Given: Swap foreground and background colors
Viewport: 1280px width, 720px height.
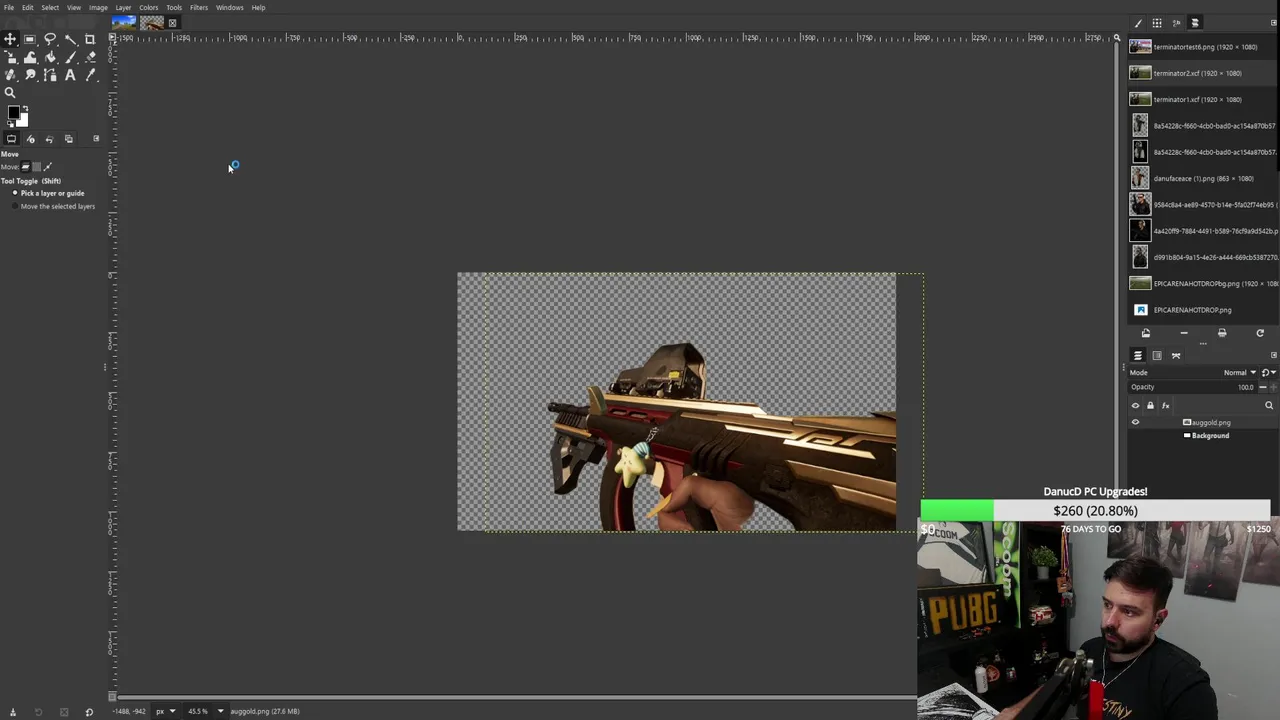Looking at the screenshot, I should coord(25,109).
